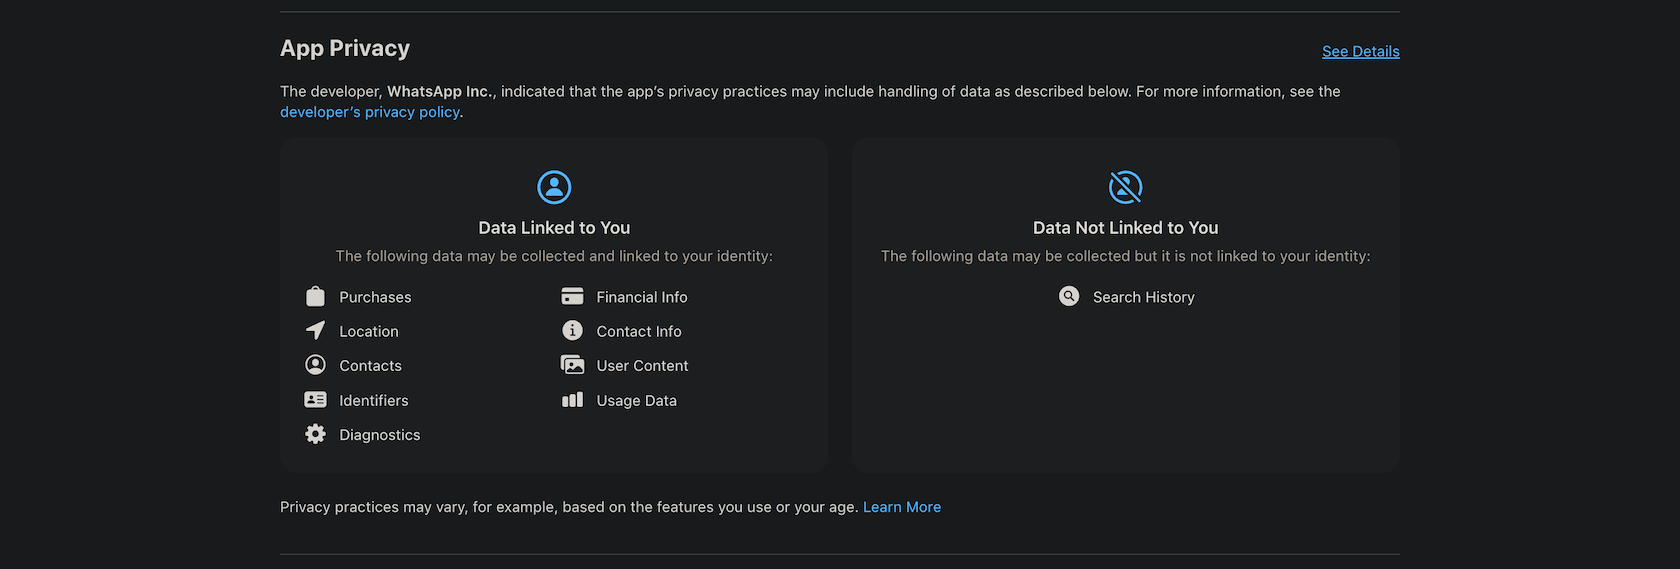Open the developer's privacy policy link
Screen dimensions: 1680x569
[370, 112]
